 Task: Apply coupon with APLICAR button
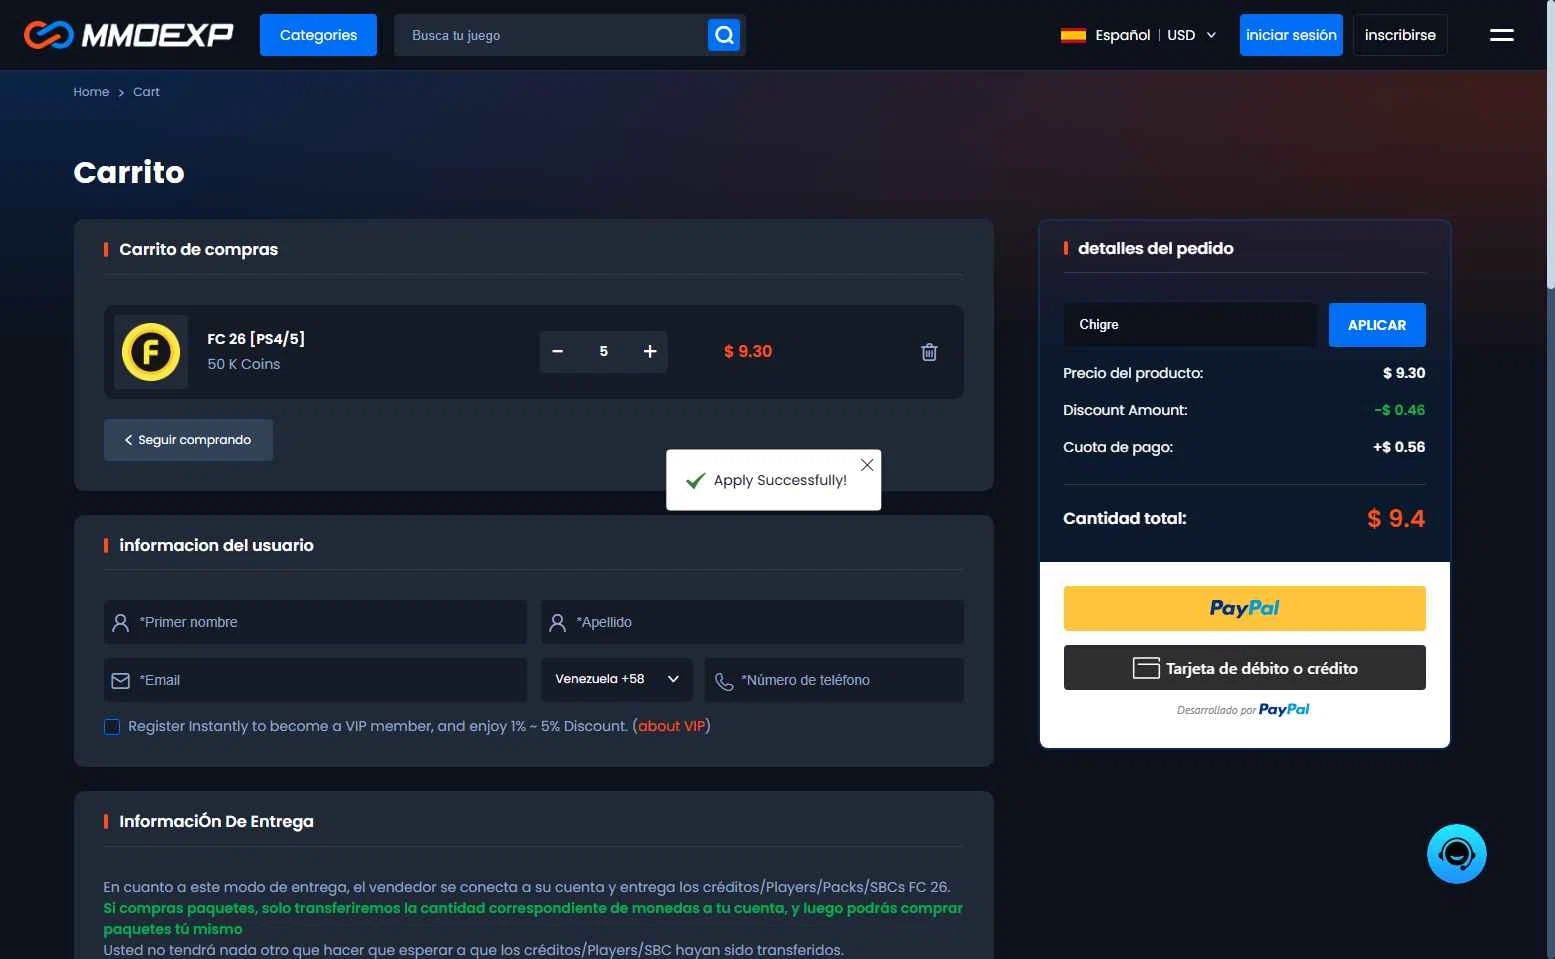pyautogui.click(x=1377, y=325)
